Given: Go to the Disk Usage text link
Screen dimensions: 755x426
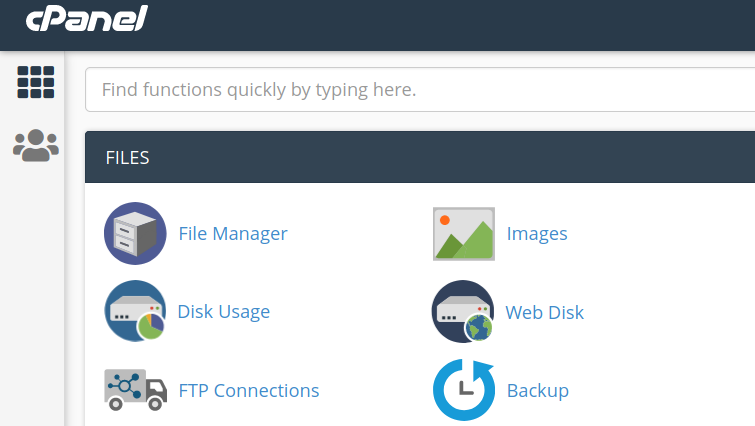Looking at the screenshot, I should [224, 312].
